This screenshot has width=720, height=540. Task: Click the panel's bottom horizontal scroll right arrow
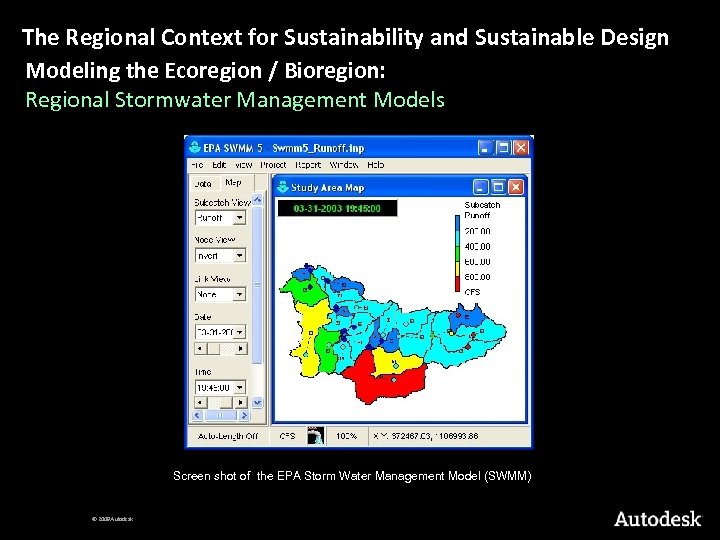(x=244, y=415)
